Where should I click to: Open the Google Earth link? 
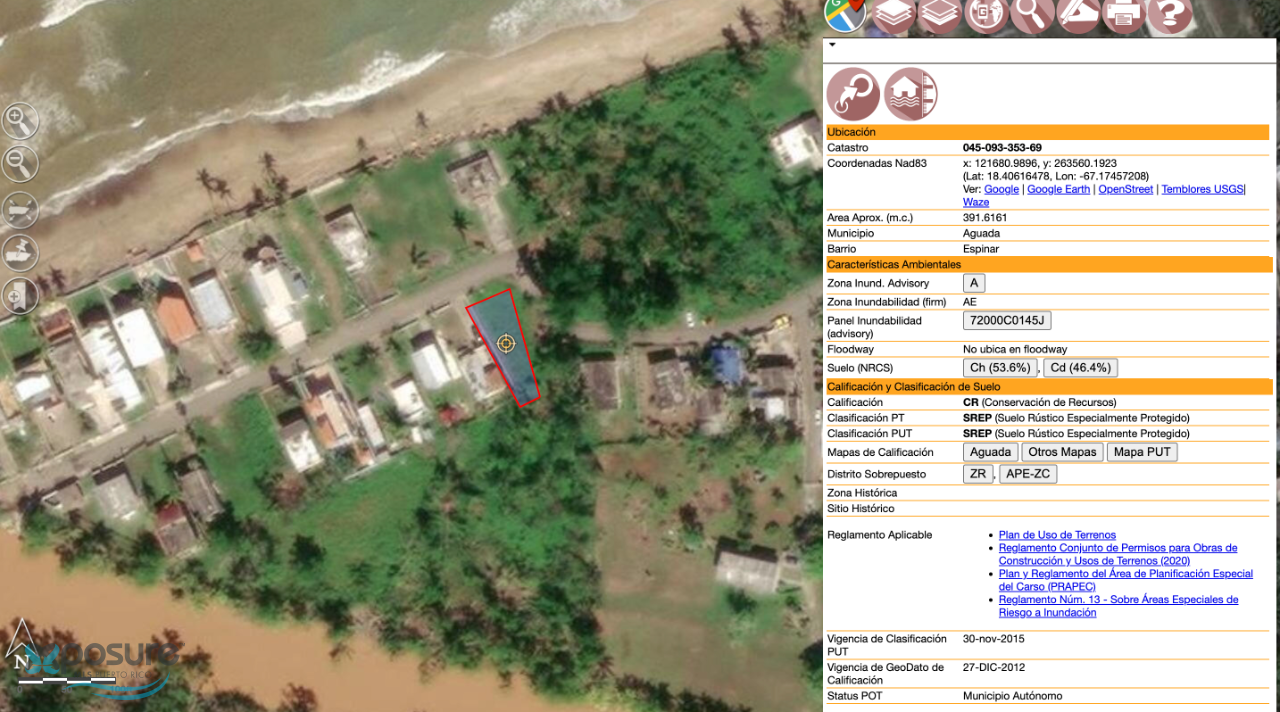tap(1058, 189)
